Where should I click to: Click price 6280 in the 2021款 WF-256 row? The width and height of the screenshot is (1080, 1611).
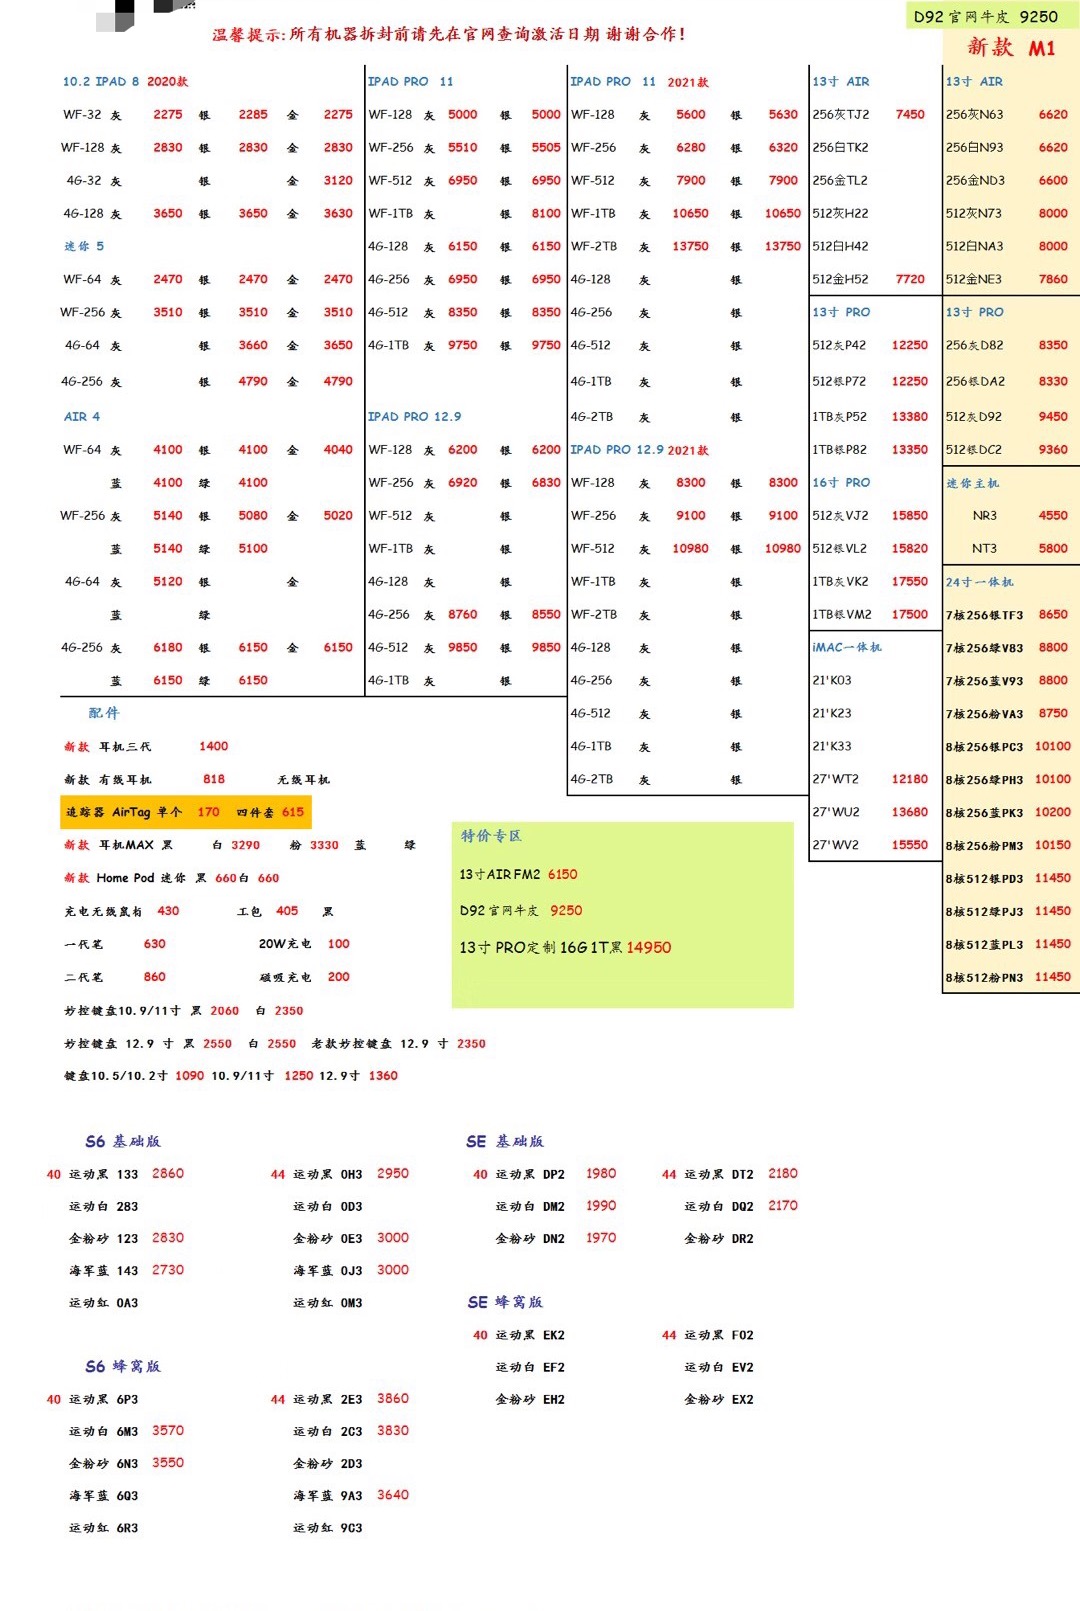tap(691, 147)
